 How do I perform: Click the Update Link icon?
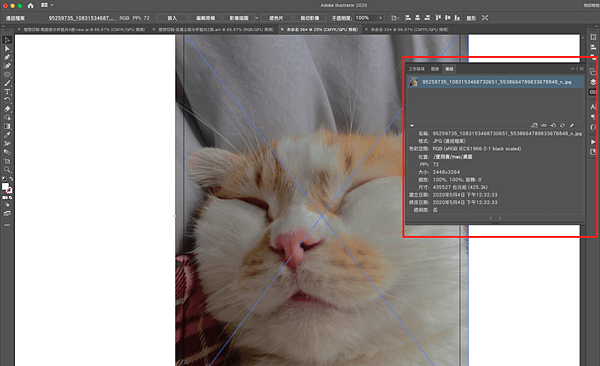click(x=562, y=125)
